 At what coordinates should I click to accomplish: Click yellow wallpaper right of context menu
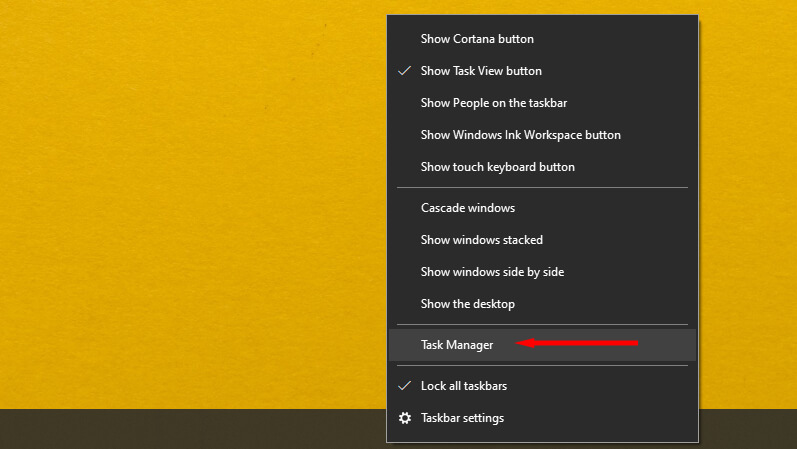pyautogui.click(x=748, y=200)
